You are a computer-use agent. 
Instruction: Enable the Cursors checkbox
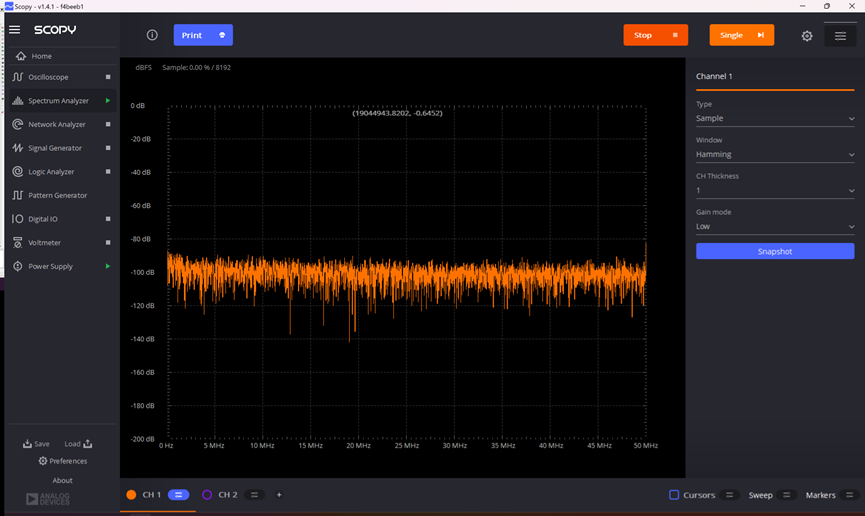(674, 495)
